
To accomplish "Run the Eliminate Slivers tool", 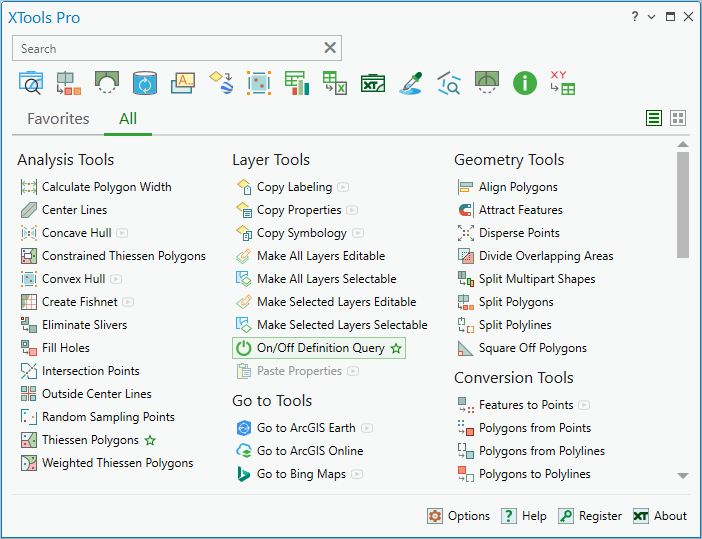I will [74, 325].
